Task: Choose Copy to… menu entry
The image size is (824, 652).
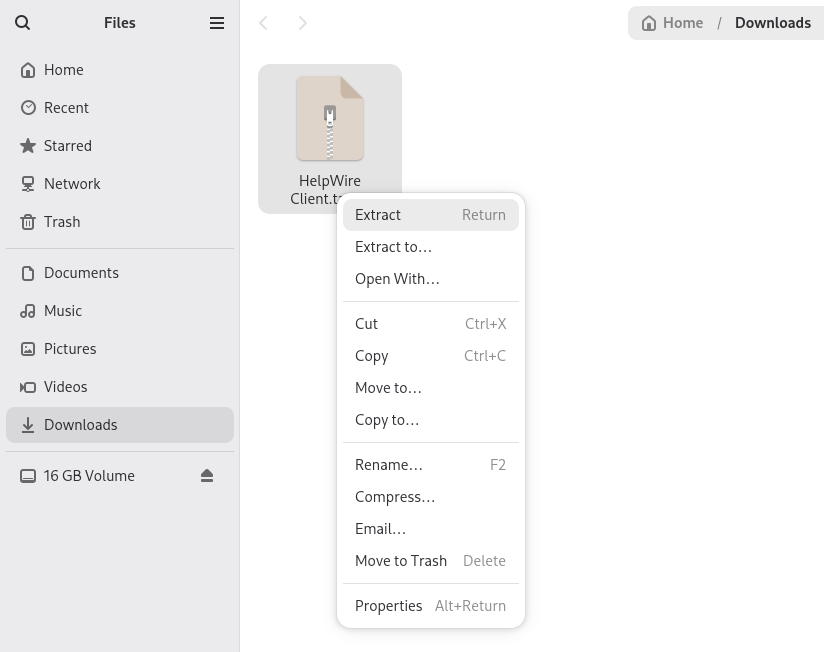Action: point(431,420)
